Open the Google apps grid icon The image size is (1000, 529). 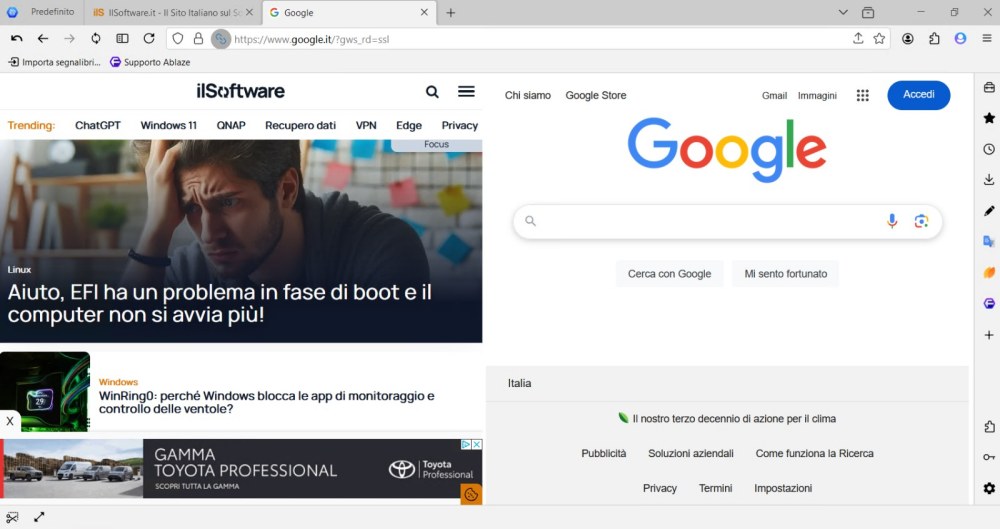tap(862, 95)
